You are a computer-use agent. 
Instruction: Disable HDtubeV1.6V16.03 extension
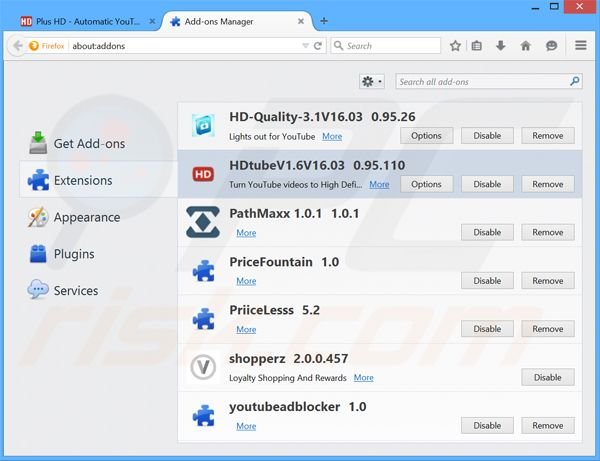pos(487,184)
